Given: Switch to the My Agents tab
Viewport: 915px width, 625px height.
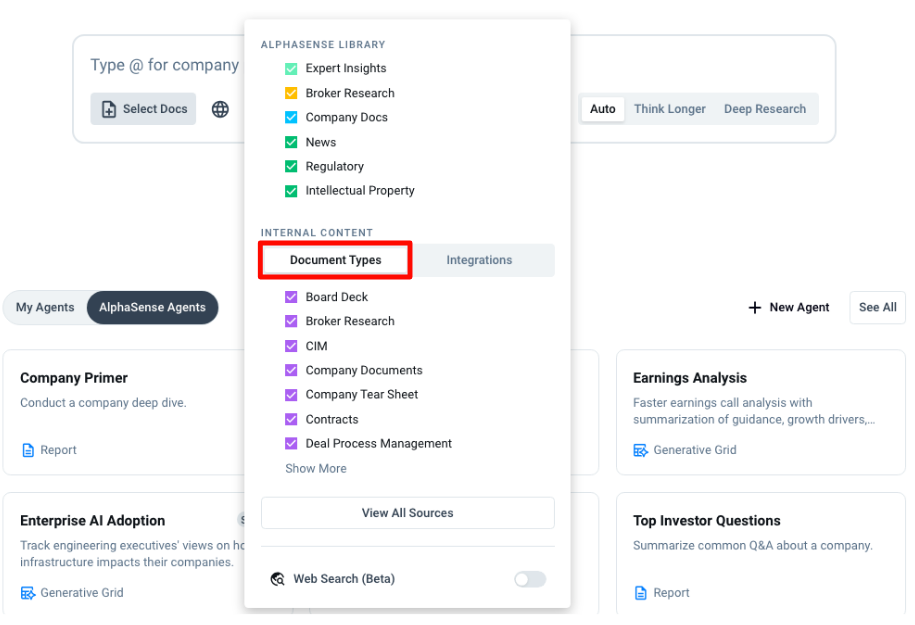Looking at the screenshot, I should click(45, 308).
